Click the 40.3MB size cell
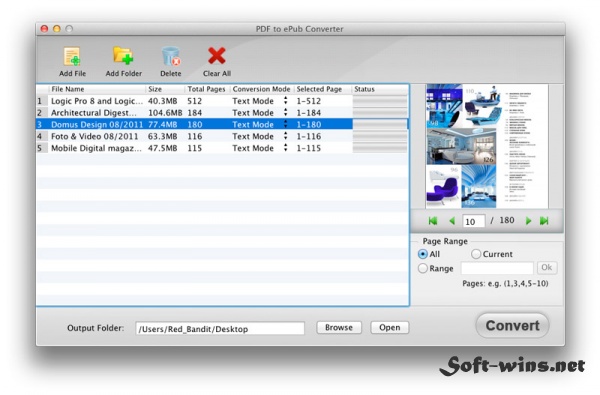This screenshot has width=600, height=395. 163,101
